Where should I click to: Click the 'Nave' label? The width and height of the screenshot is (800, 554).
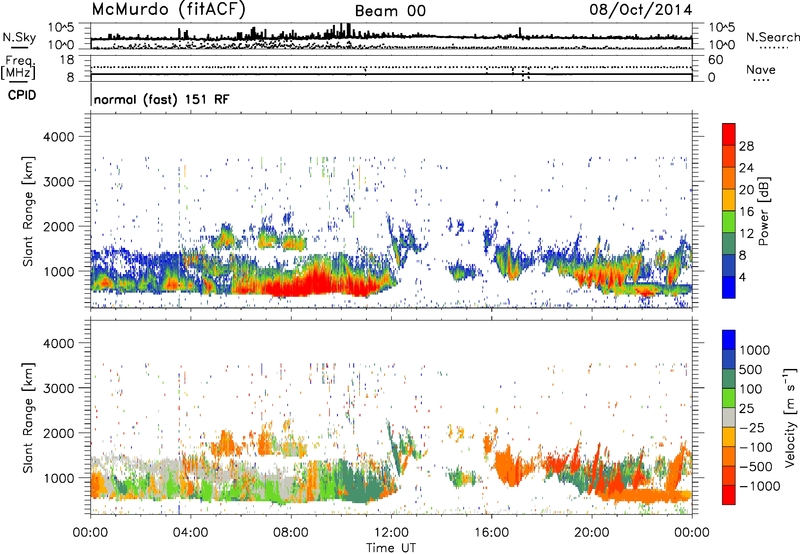760,70
